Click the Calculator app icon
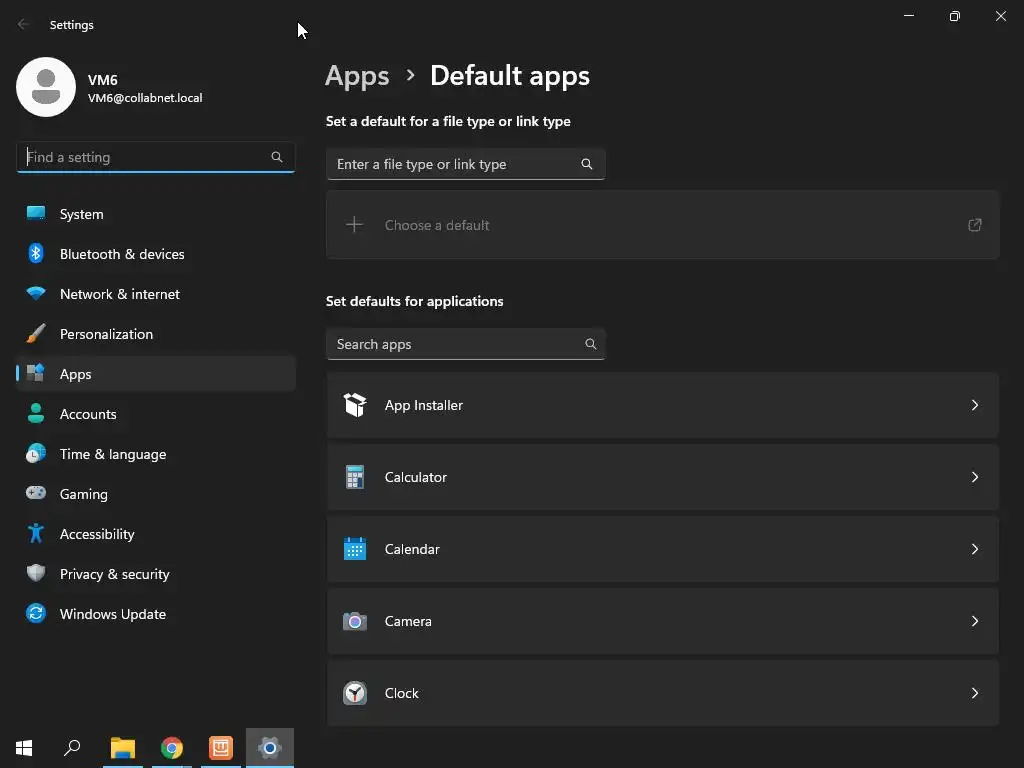The width and height of the screenshot is (1024, 768). [355, 477]
